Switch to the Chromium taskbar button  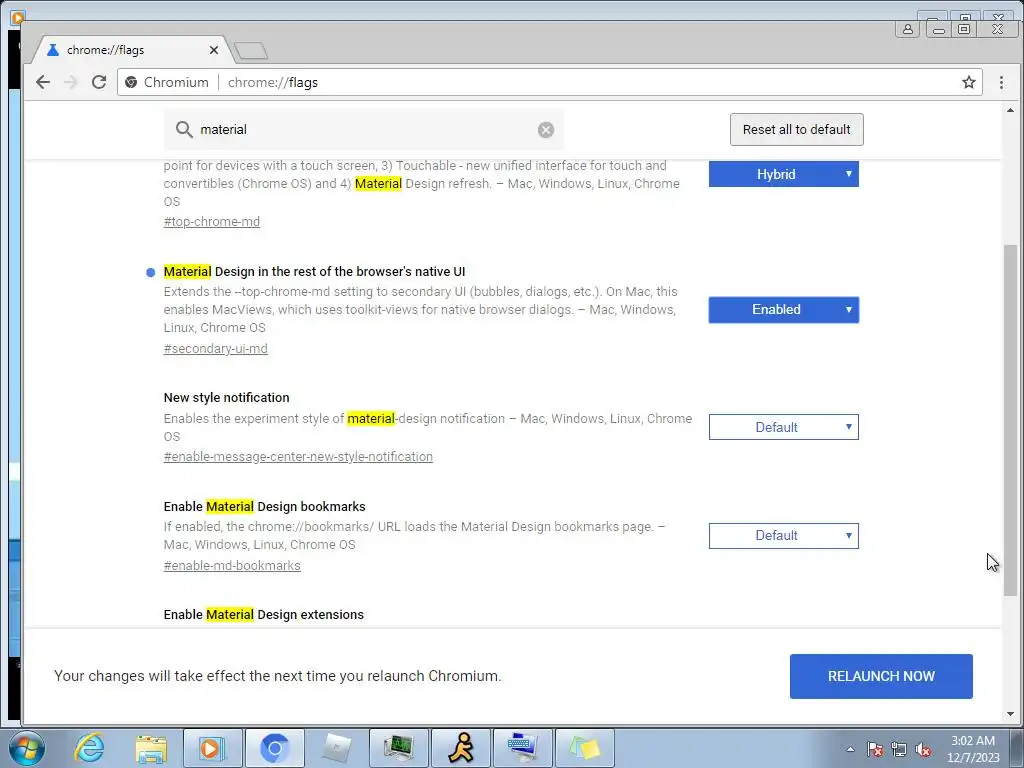tap(274, 748)
